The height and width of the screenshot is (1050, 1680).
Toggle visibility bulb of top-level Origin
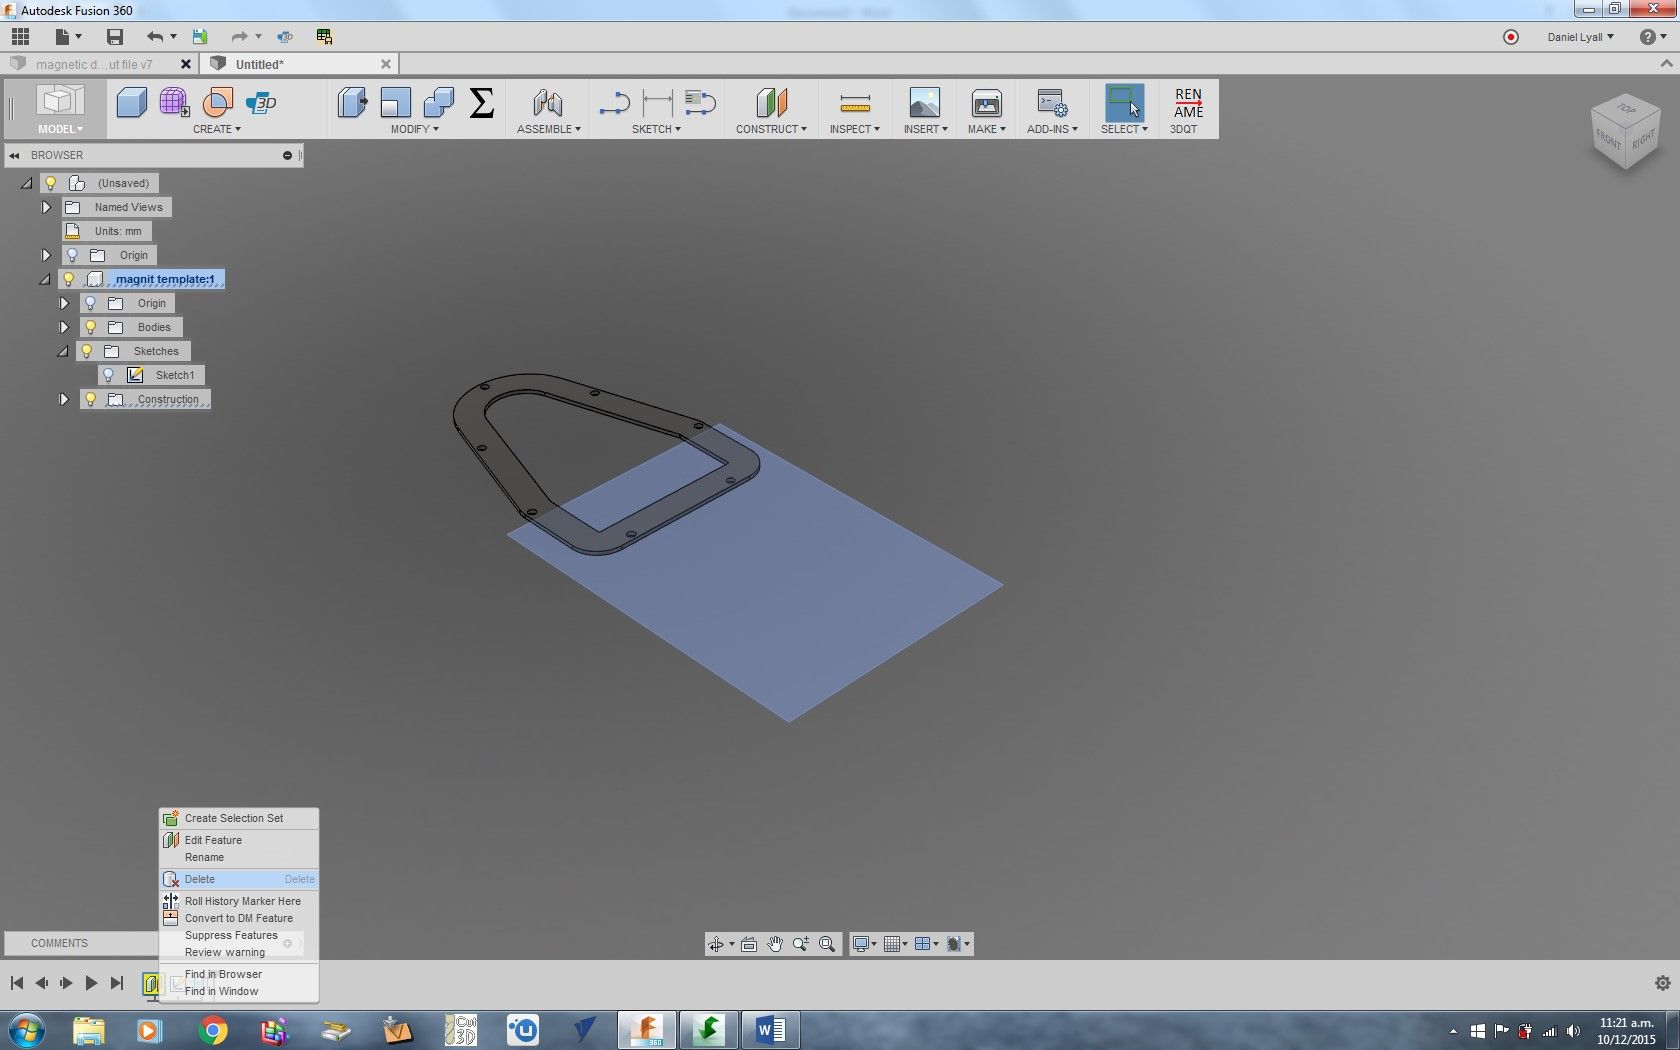coord(72,255)
